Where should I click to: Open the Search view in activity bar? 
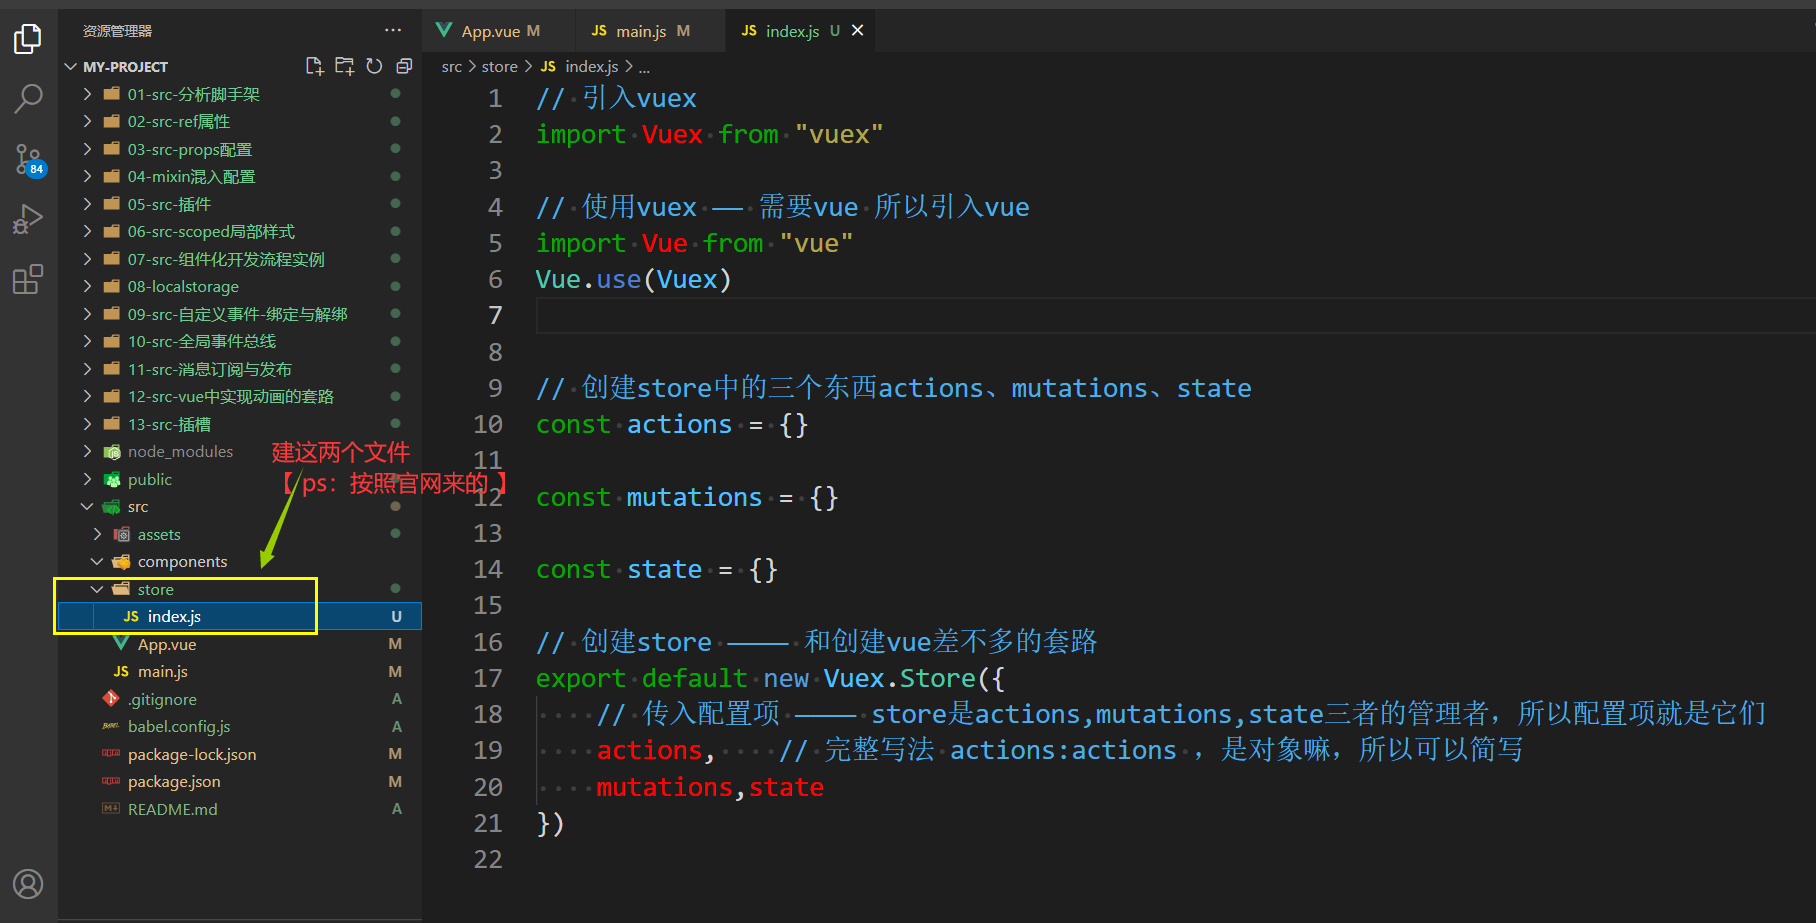28,98
